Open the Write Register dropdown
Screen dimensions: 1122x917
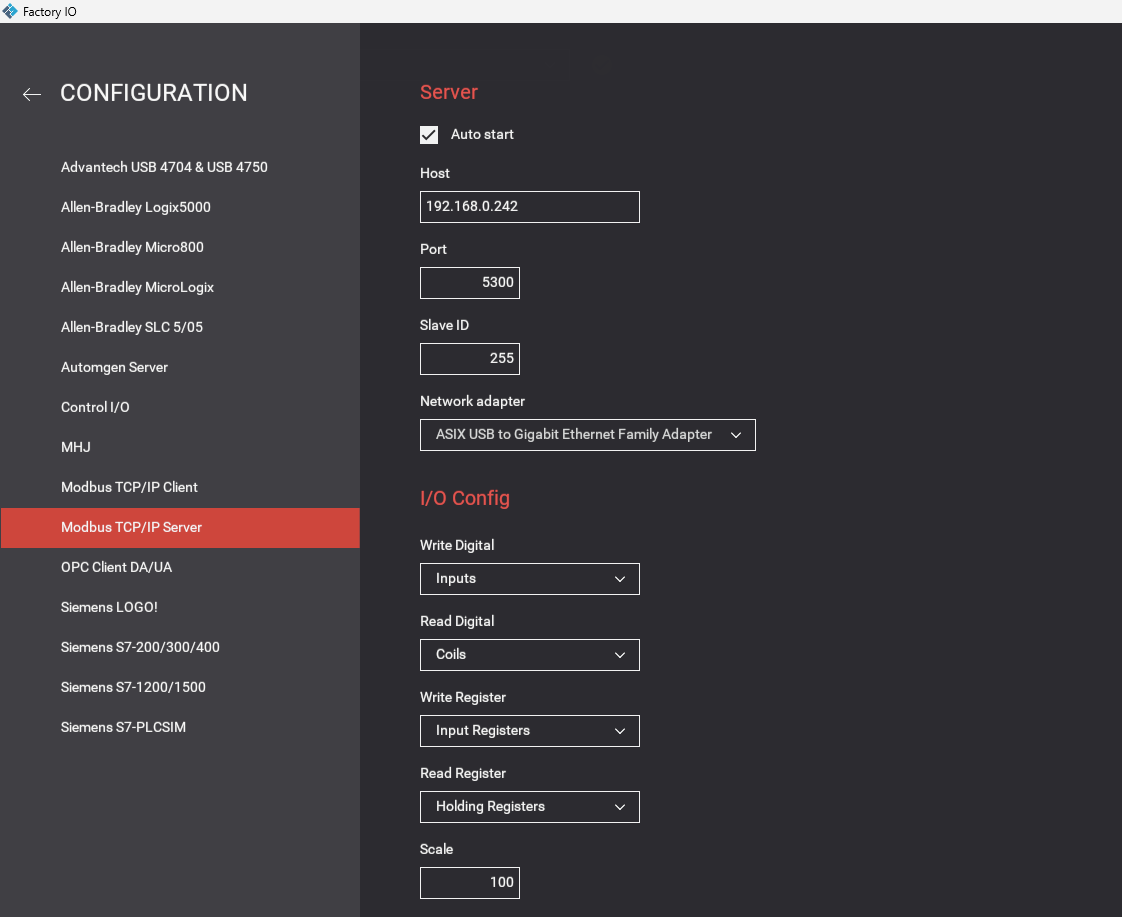point(530,730)
